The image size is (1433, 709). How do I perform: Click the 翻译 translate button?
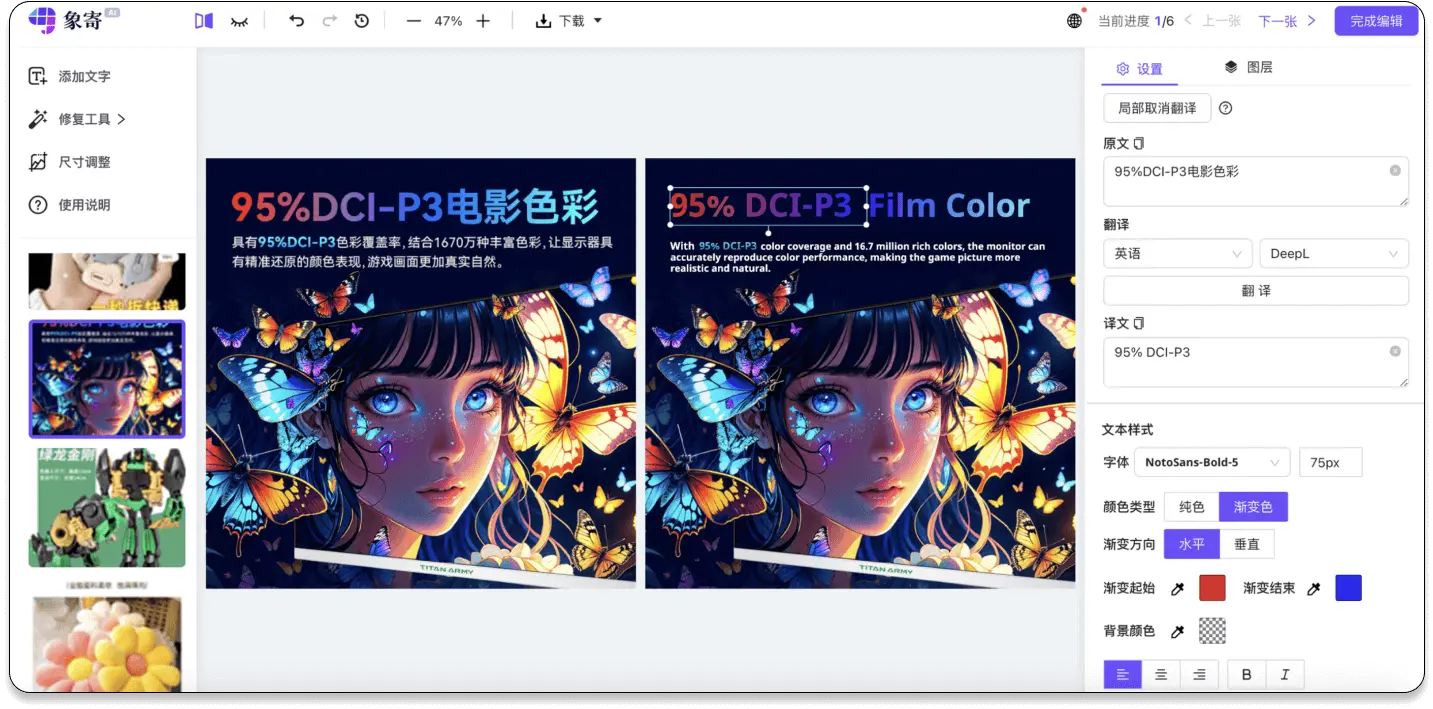coord(1256,291)
